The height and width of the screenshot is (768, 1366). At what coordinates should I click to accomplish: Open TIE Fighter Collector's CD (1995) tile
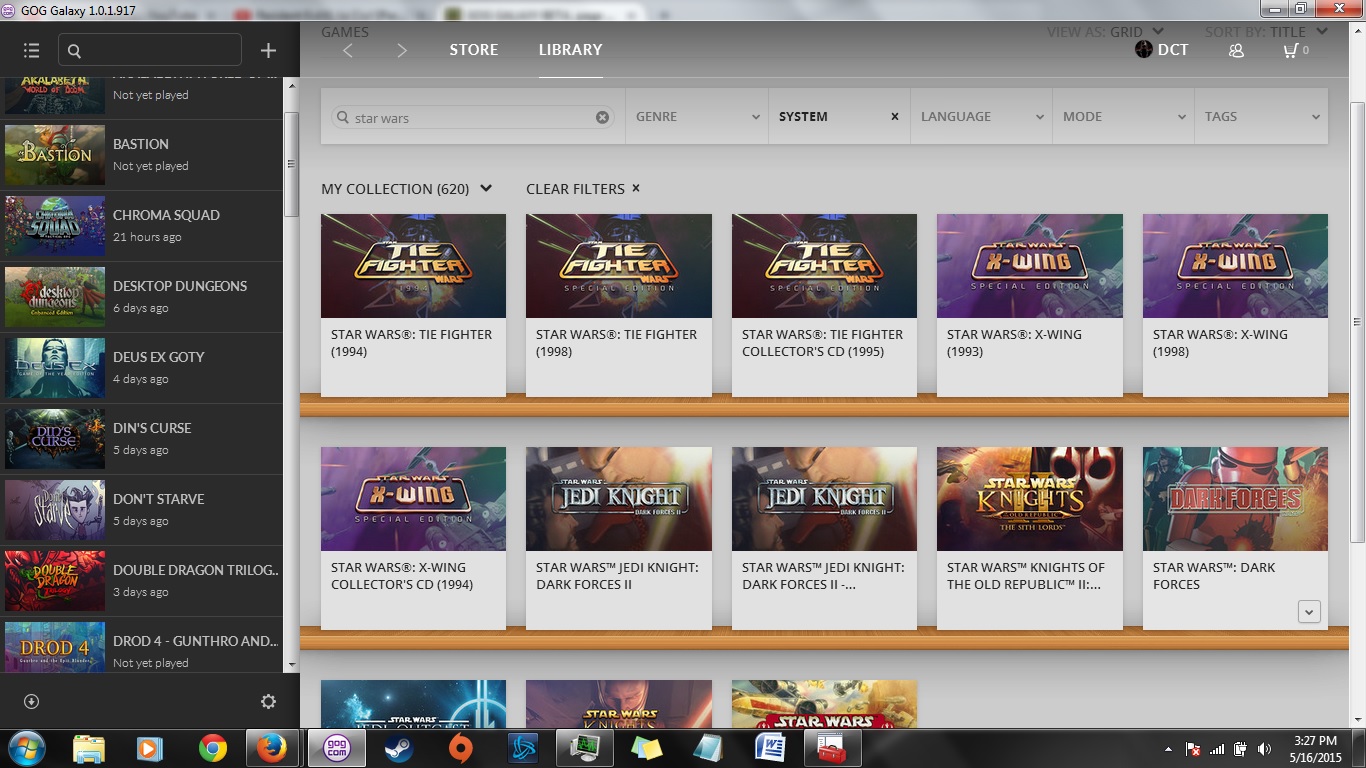coord(824,304)
